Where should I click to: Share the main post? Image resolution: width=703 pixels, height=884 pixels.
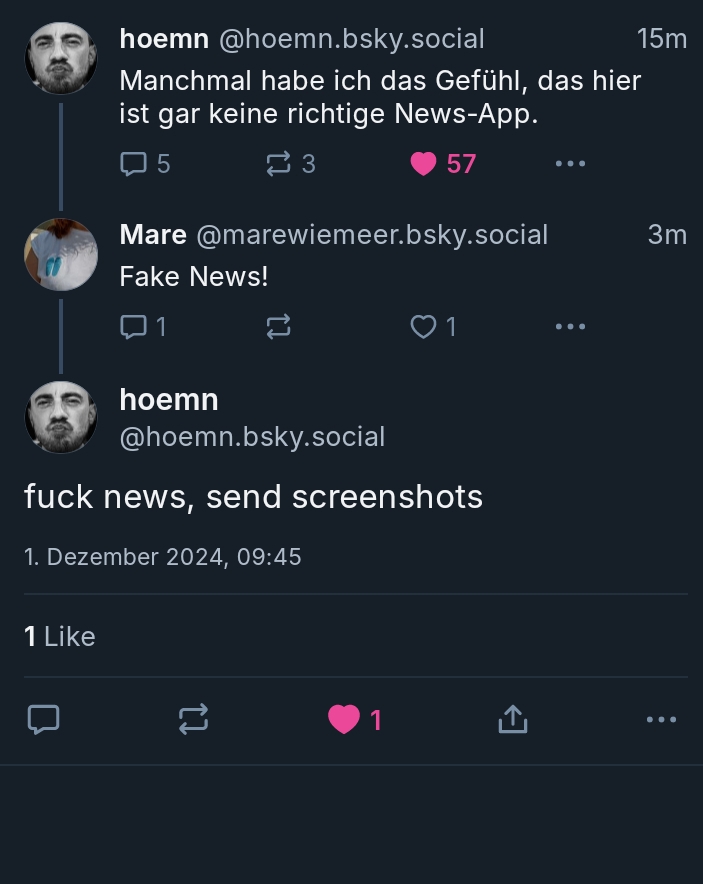coord(512,719)
